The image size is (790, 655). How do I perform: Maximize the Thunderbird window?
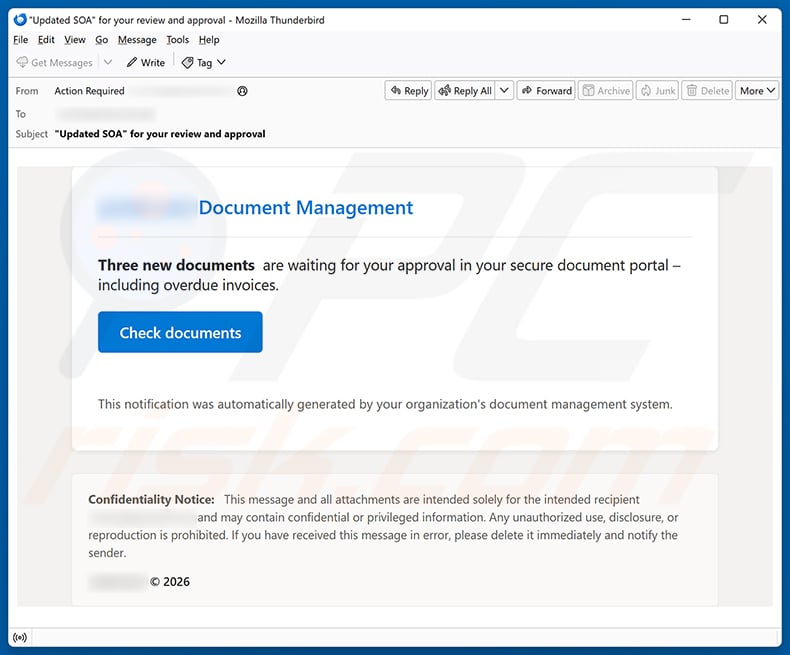point(723,20)
